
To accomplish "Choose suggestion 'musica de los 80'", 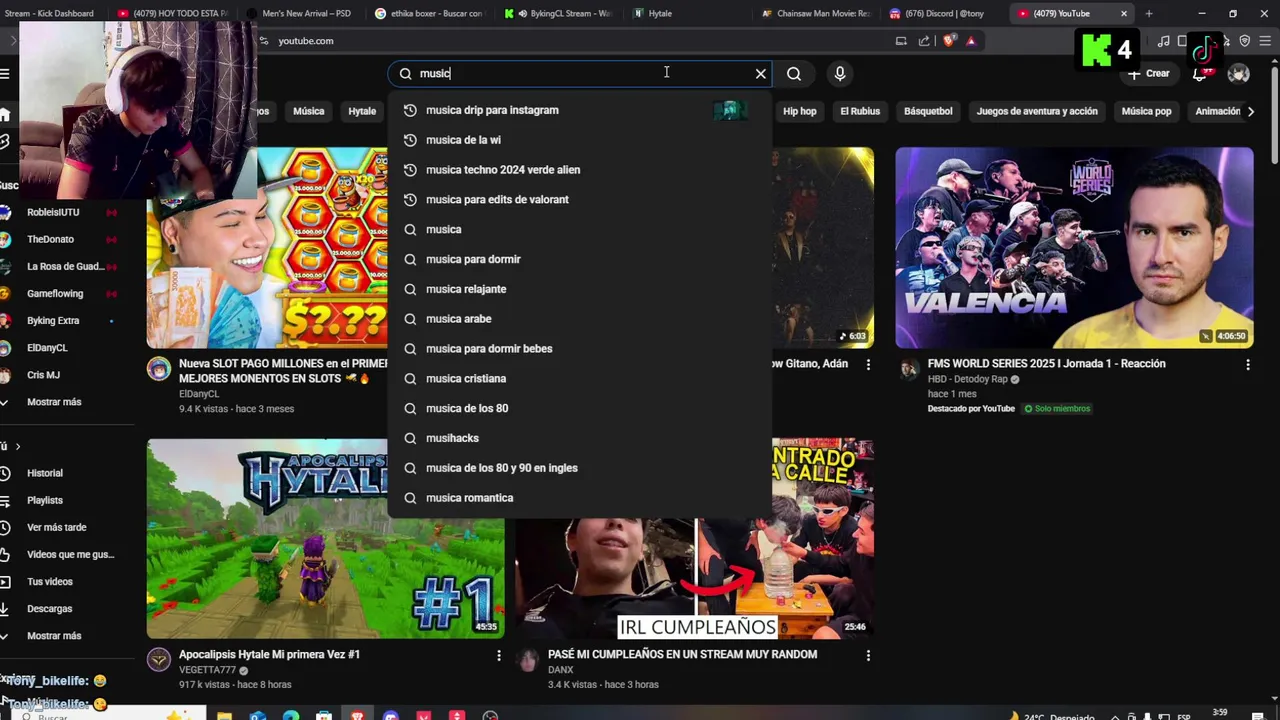I will tap(580, 408).
